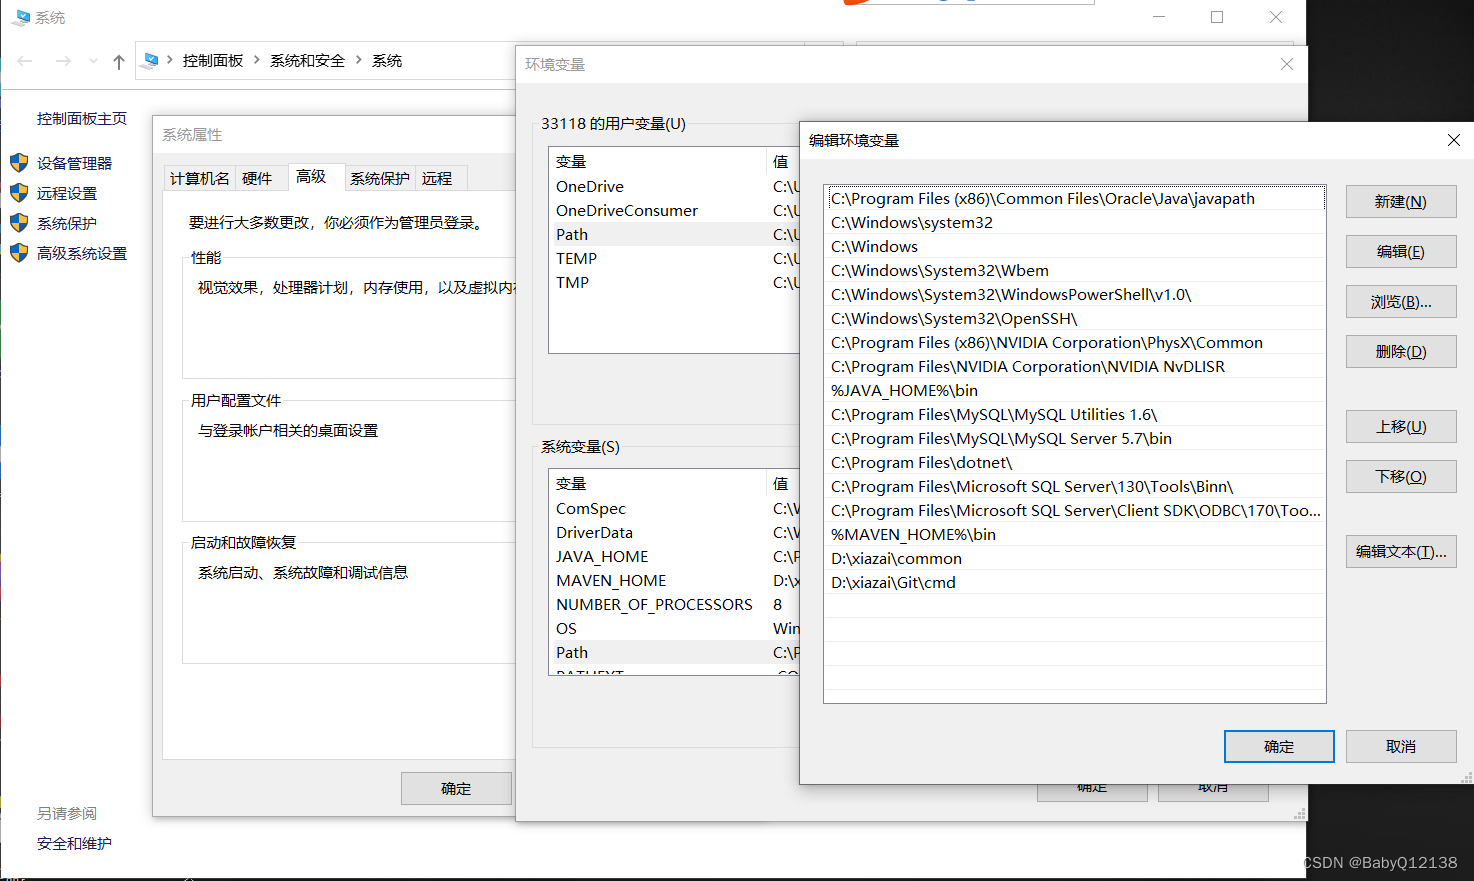Image resolution: width=1474 pixels, height=881 pixels.
Task: Select the Oracle Java javapath entry
Action: pyautogui.click(x=1075, y=198)
